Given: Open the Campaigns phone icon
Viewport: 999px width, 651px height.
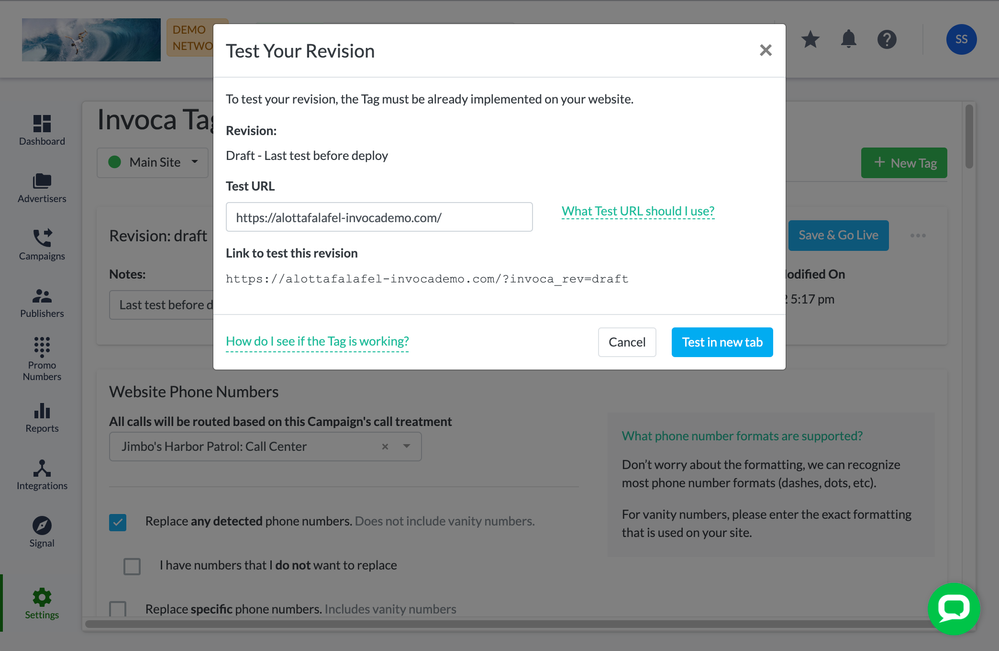Looking at the screenshot, I should 42,238.
